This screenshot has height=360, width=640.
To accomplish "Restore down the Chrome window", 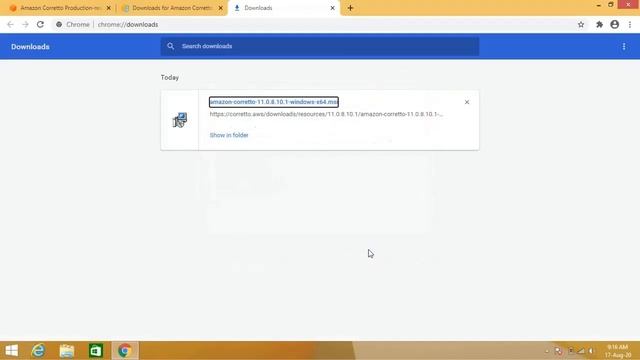I will 611,4.
